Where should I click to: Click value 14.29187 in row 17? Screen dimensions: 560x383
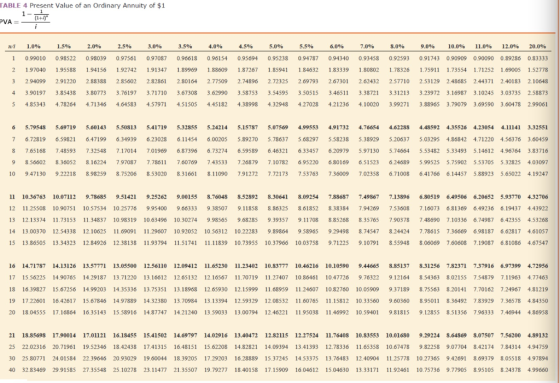pos(95,277)
